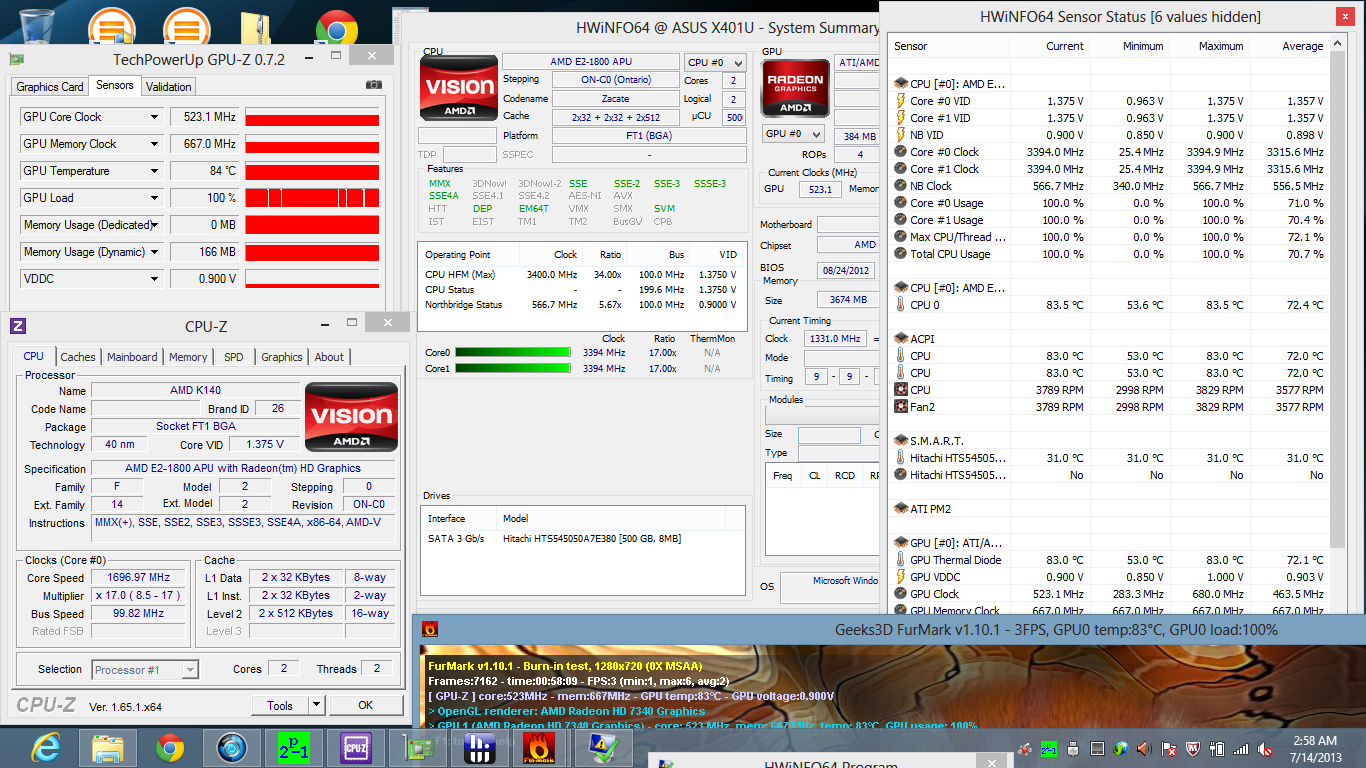Click the Average column header in HWiNFO

[1289, 46]
